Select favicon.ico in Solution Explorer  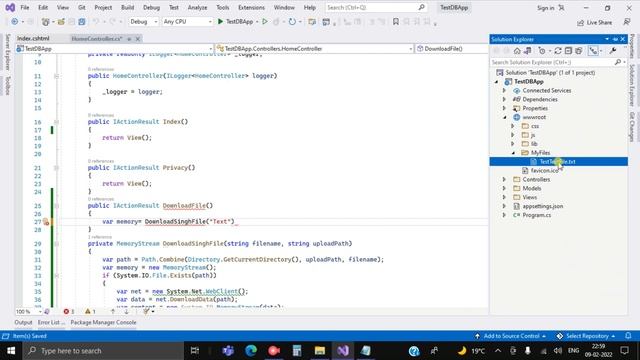544,171
